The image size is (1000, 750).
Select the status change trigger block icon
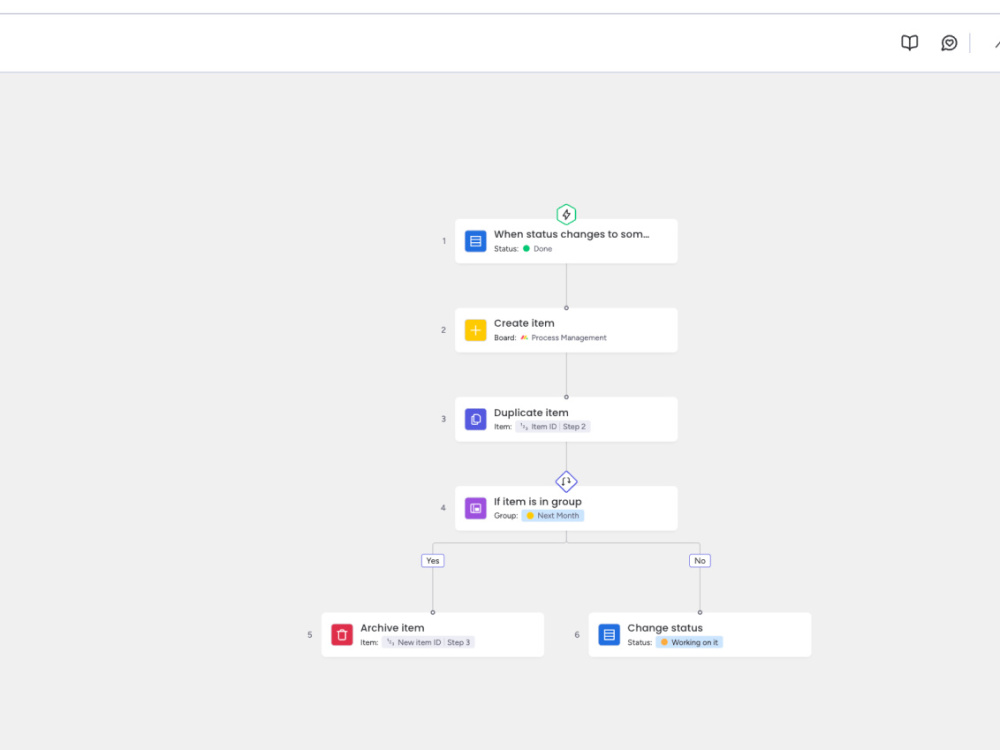pyautogui.click(x=475, y=241)
